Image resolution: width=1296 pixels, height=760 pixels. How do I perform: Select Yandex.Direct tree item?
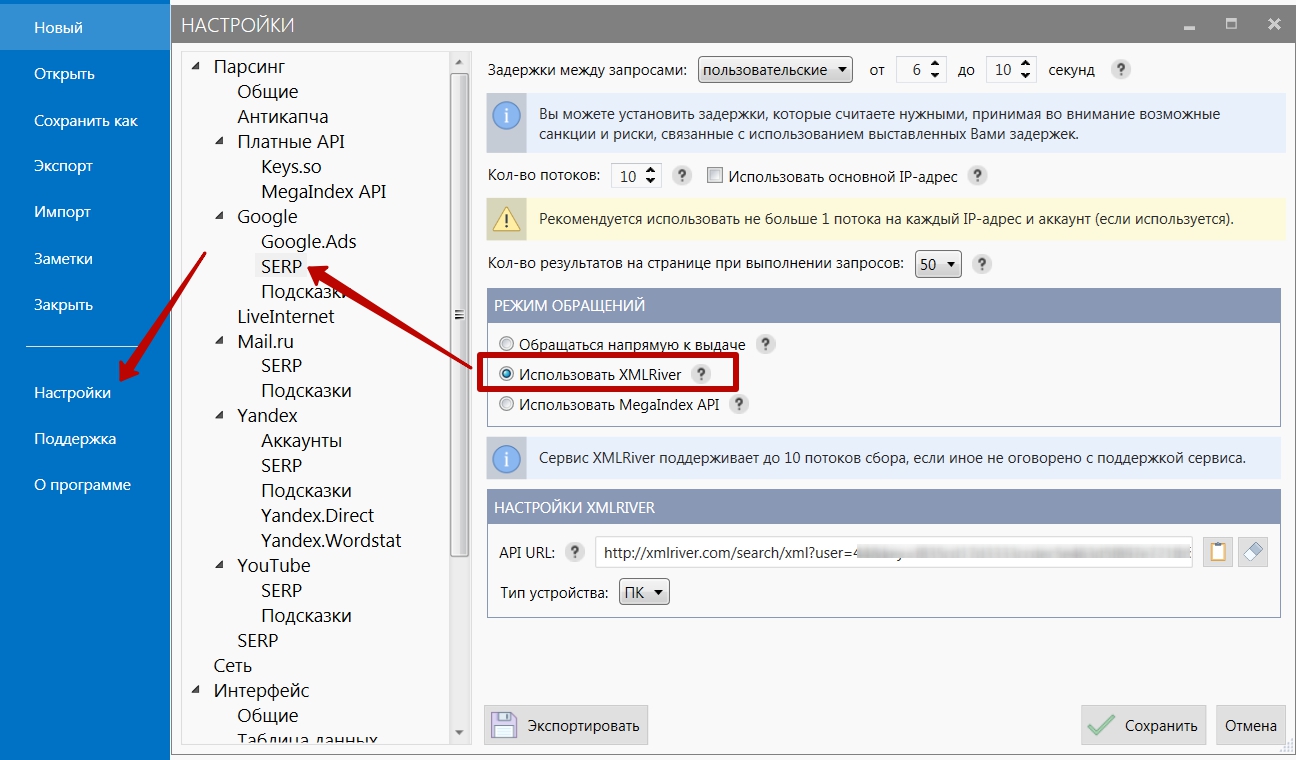pos(317,516)
